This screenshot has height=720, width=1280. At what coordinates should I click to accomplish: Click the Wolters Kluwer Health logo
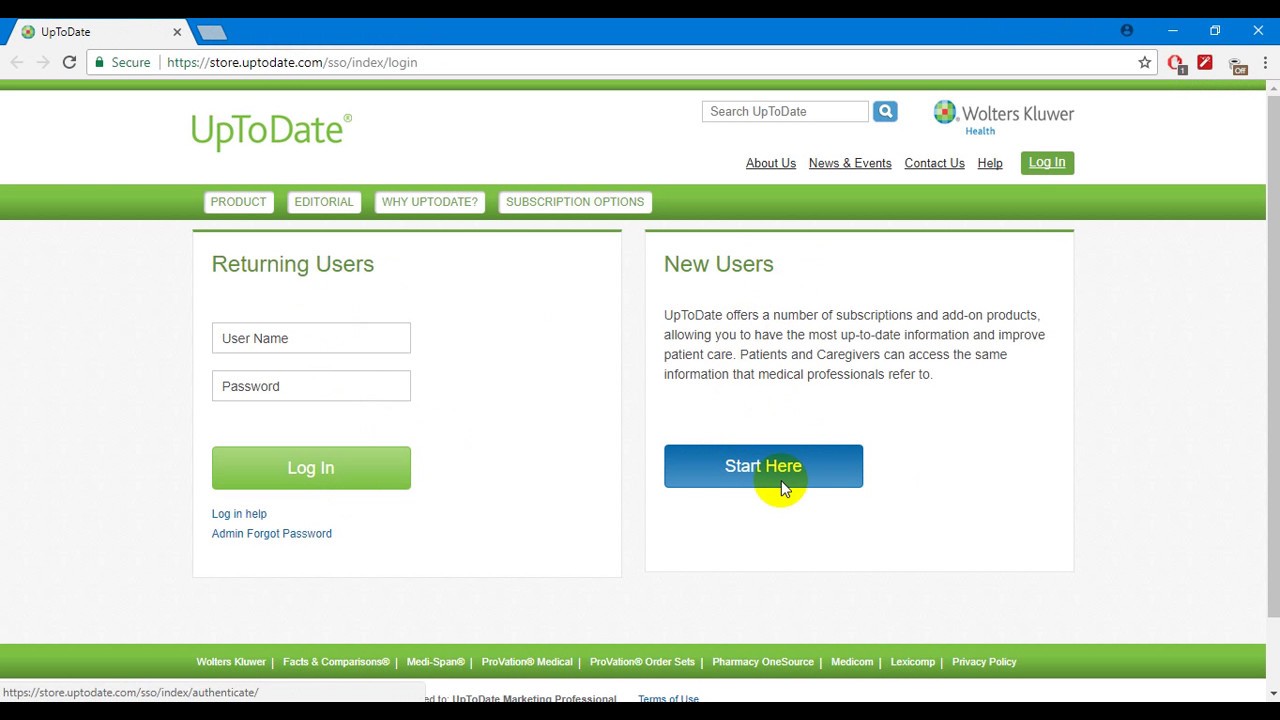point(1003,117)
